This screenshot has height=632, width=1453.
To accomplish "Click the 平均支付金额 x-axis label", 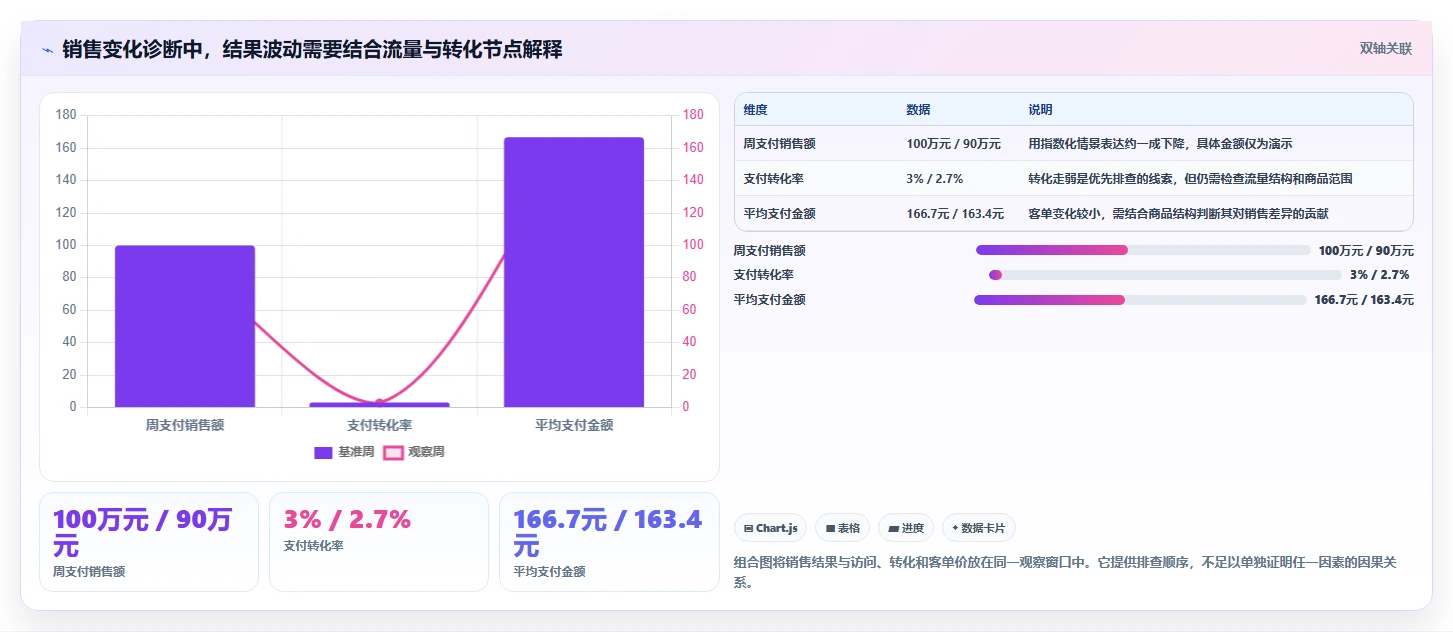I will (x=574, y=425).
